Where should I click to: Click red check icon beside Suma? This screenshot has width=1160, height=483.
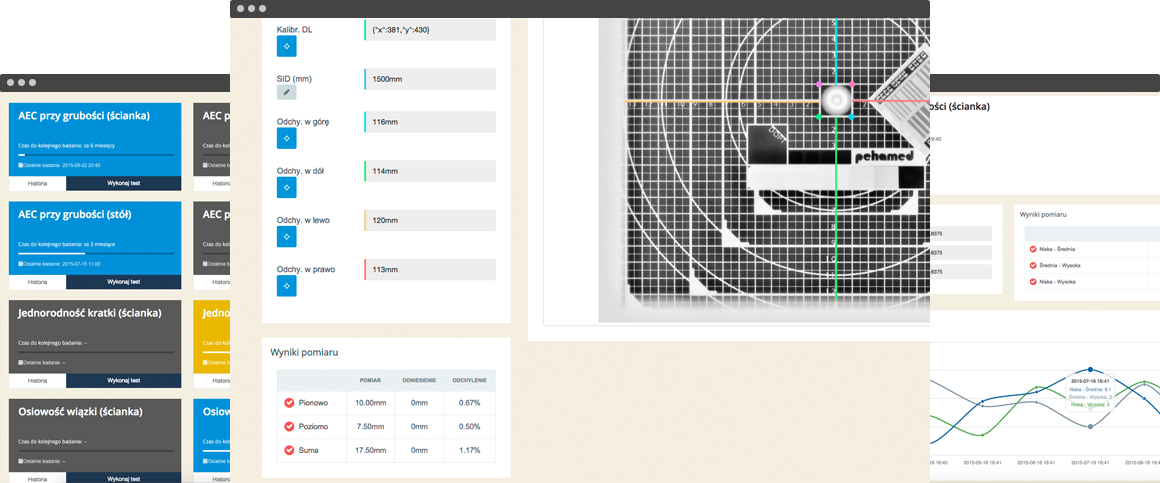coord(289,450)
